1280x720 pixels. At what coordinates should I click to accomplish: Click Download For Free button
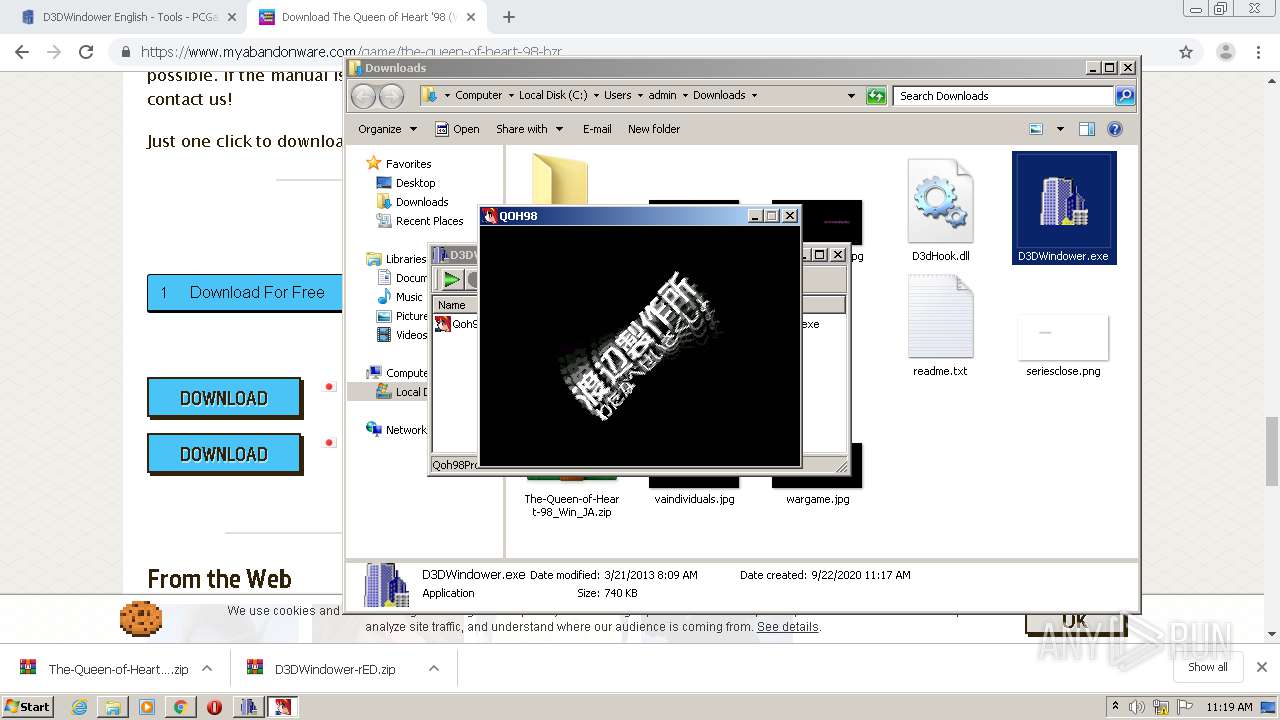[x=244, y=292]
